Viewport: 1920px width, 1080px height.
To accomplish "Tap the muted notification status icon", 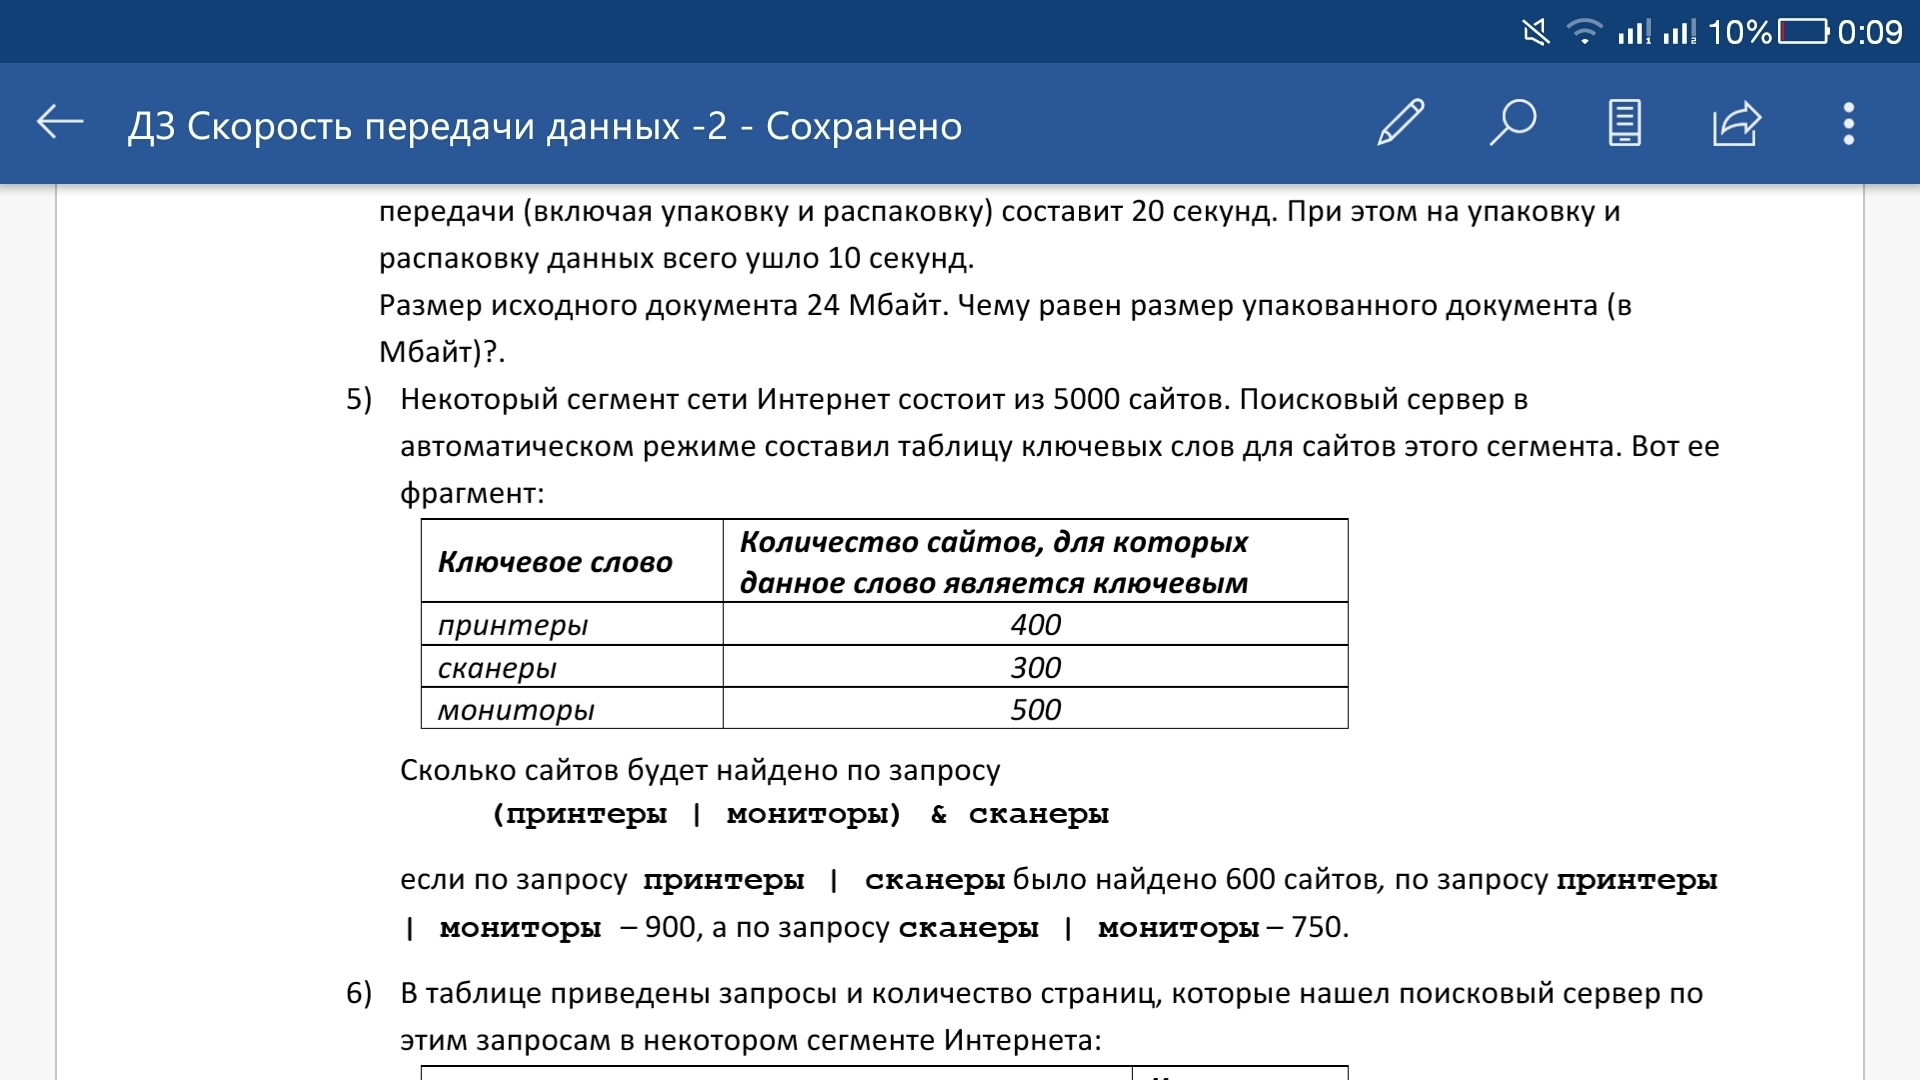I will point(1535,32).
